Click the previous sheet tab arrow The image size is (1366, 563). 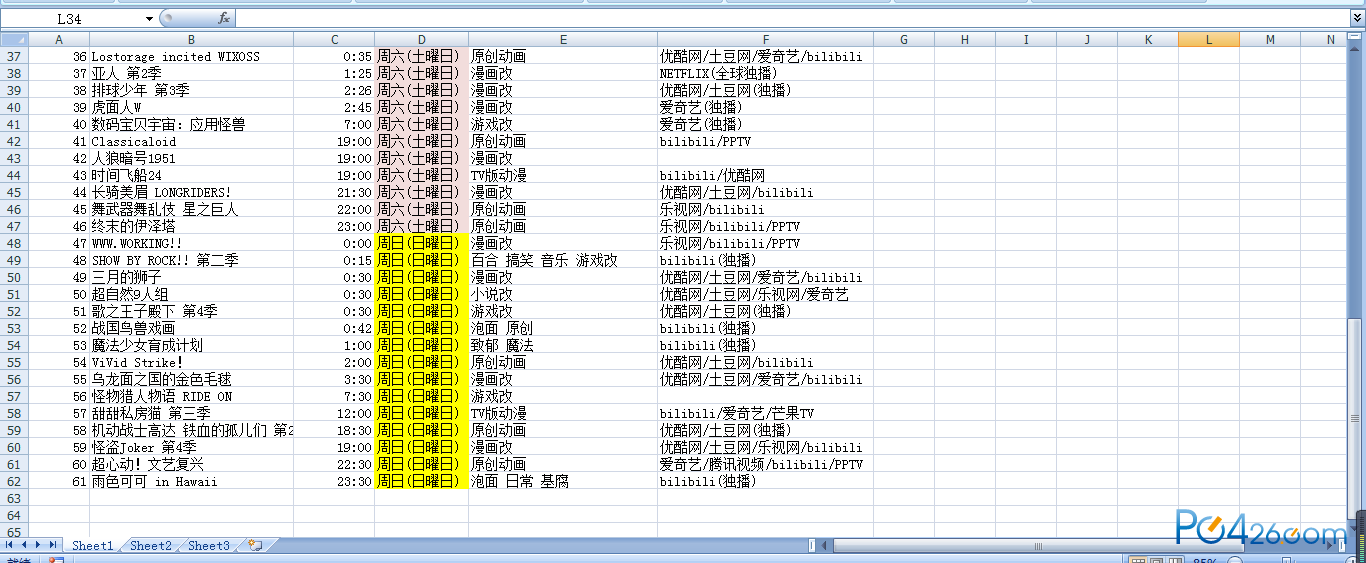pos(25,545)
